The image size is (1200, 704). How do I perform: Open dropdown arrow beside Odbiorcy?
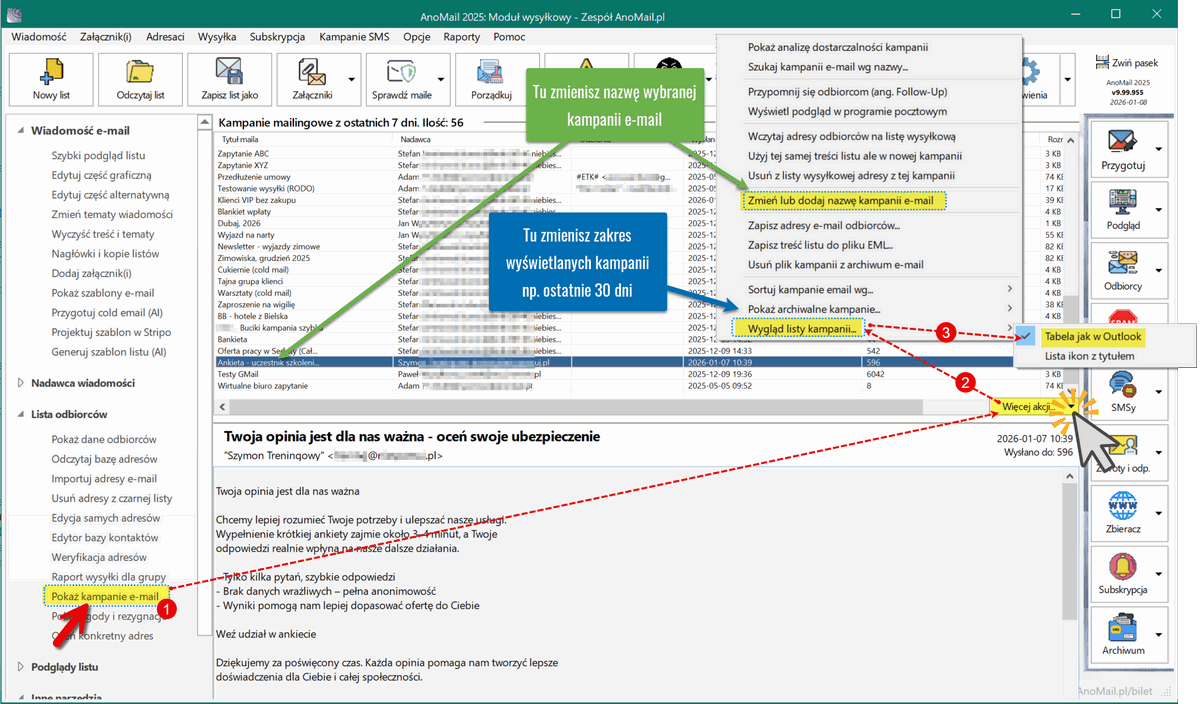(x=1159, y=271)
